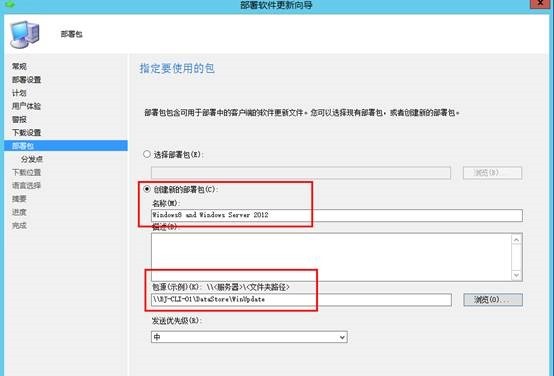Image resolution: width=554 pixels, height=376 pixels.
Task: Click the title bar app icon
Action: click(10, 4)
